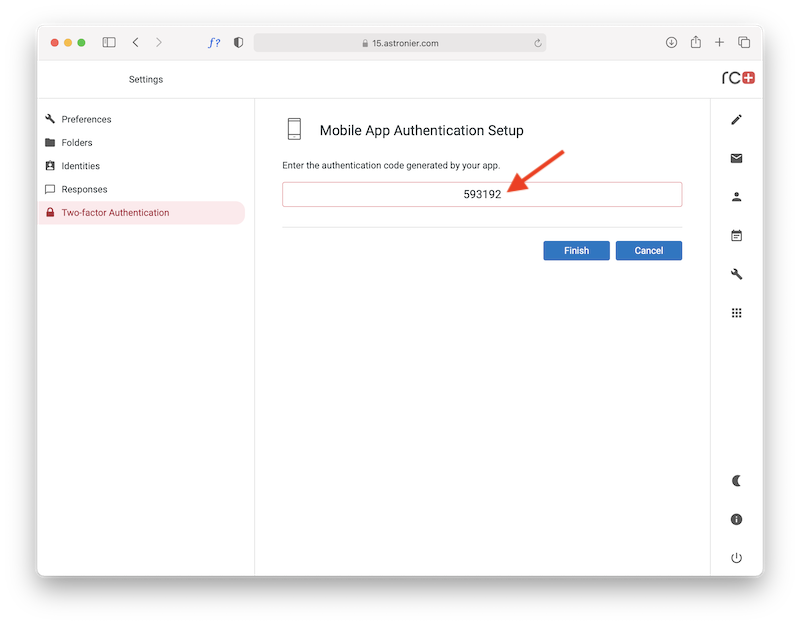
Task: Open the Contacts person icon
Action: (x=736, y=197)
